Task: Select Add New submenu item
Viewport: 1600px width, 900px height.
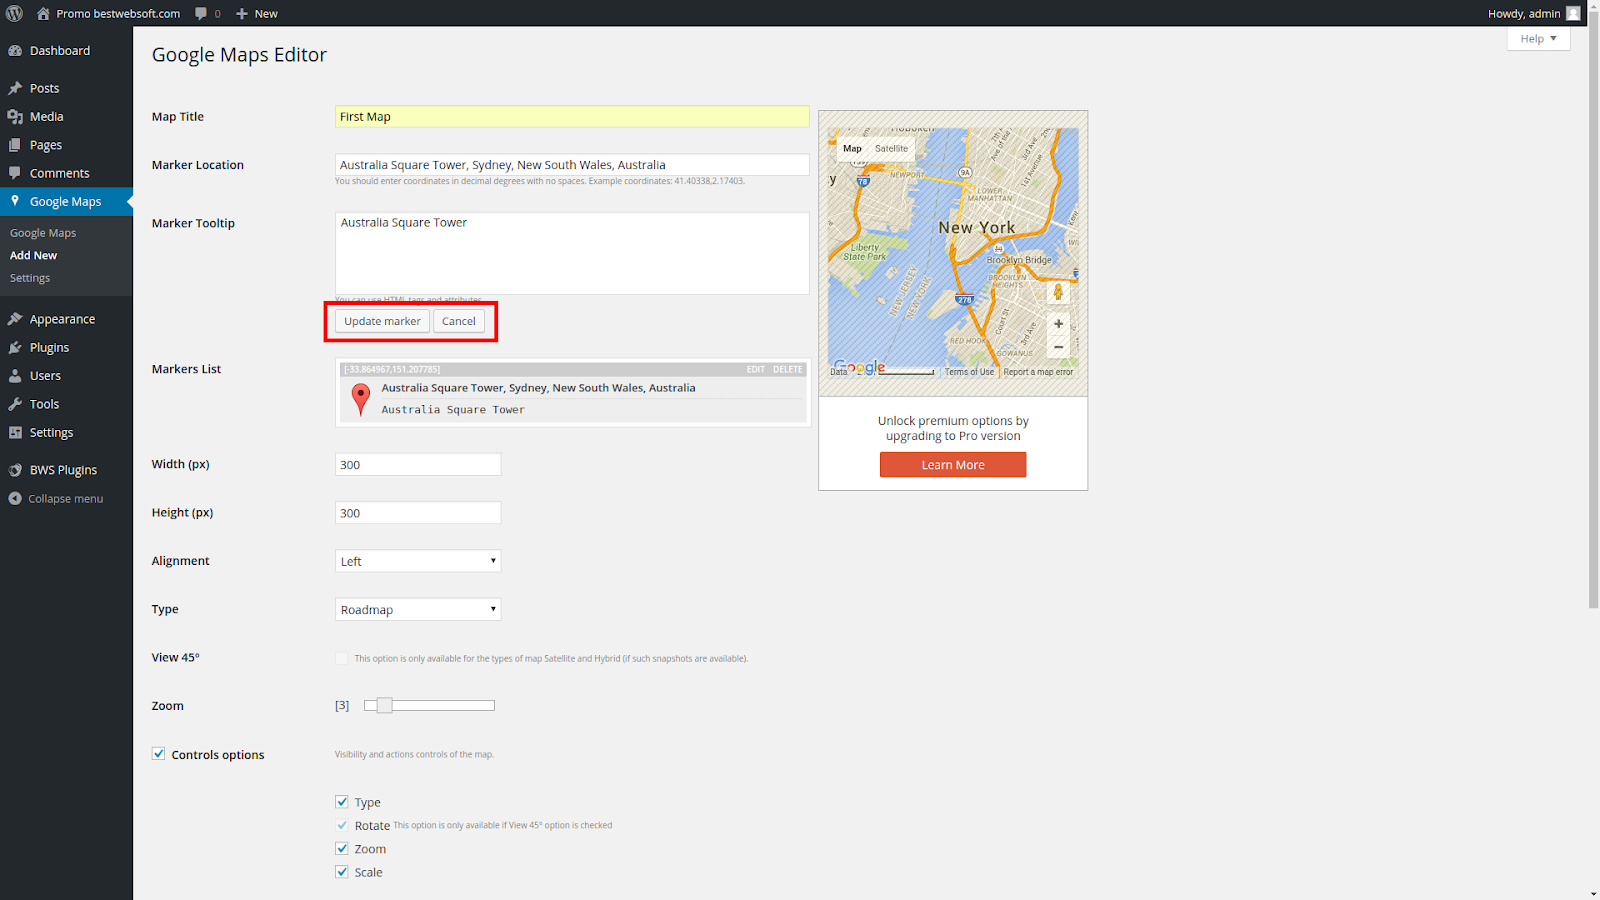Action: click(x=33, y=255)
